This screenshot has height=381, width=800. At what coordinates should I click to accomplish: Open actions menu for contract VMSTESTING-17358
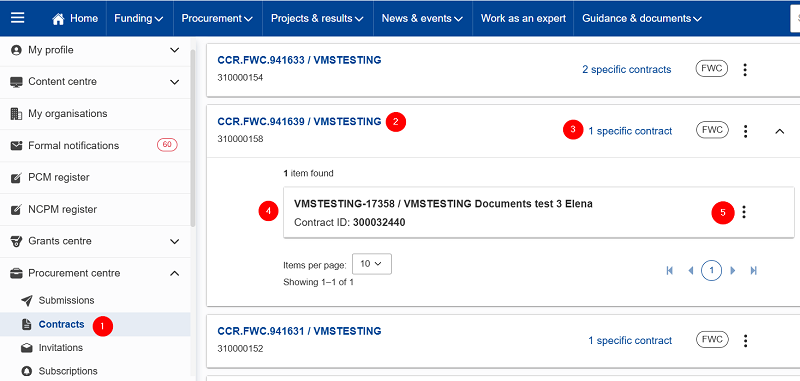click(744, 212)
